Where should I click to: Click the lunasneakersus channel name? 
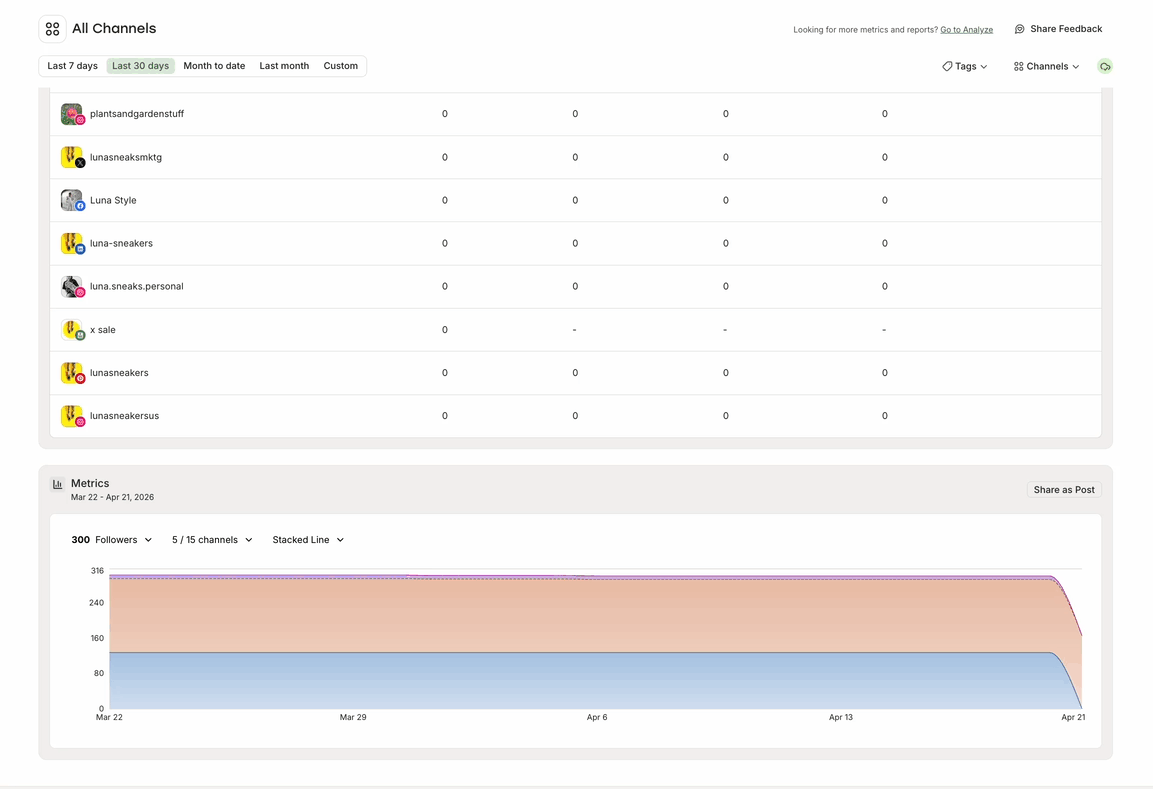tap(124, 416)
